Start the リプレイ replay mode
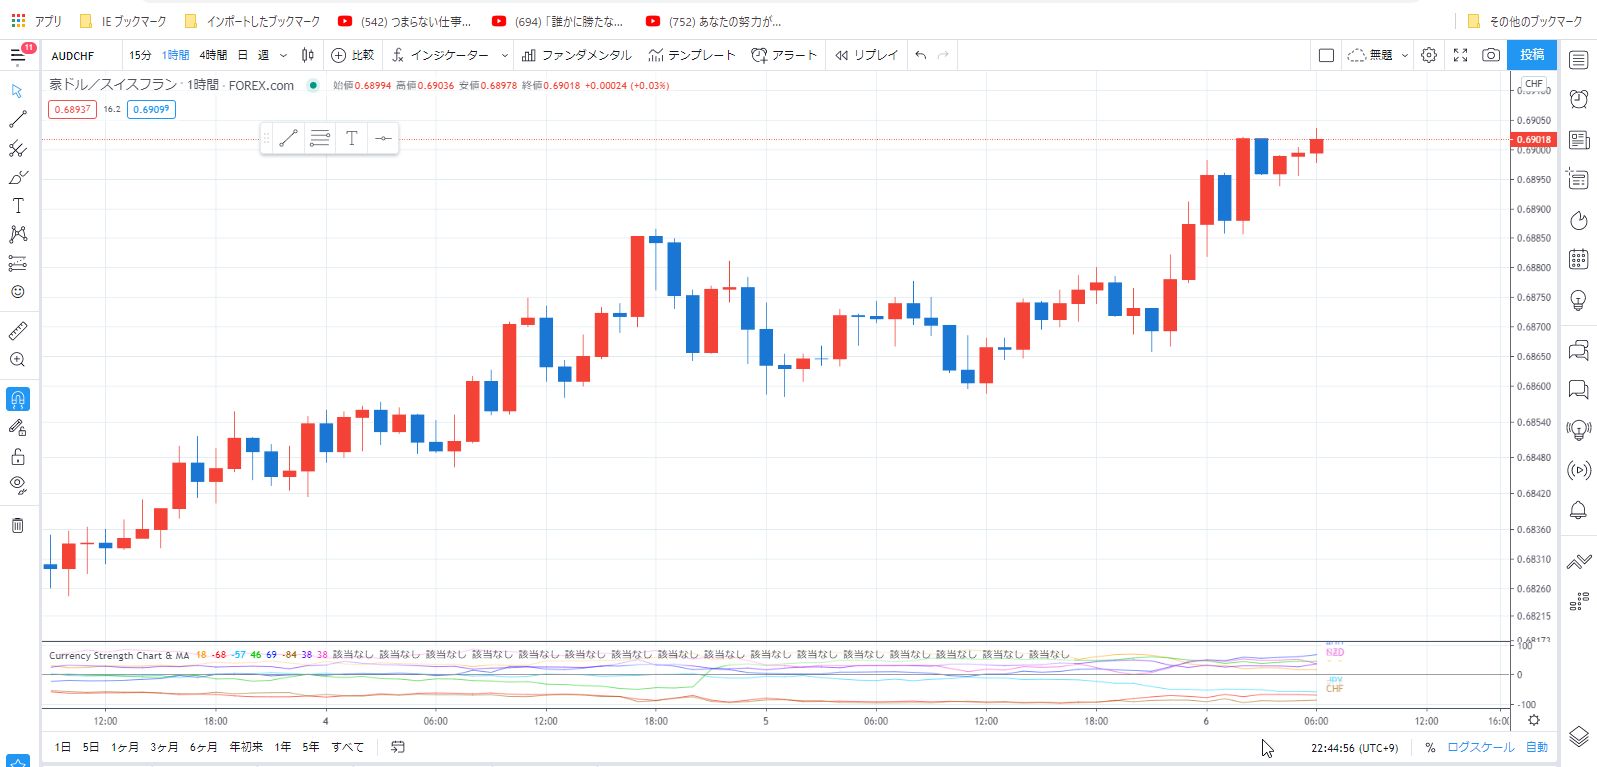 866,55
